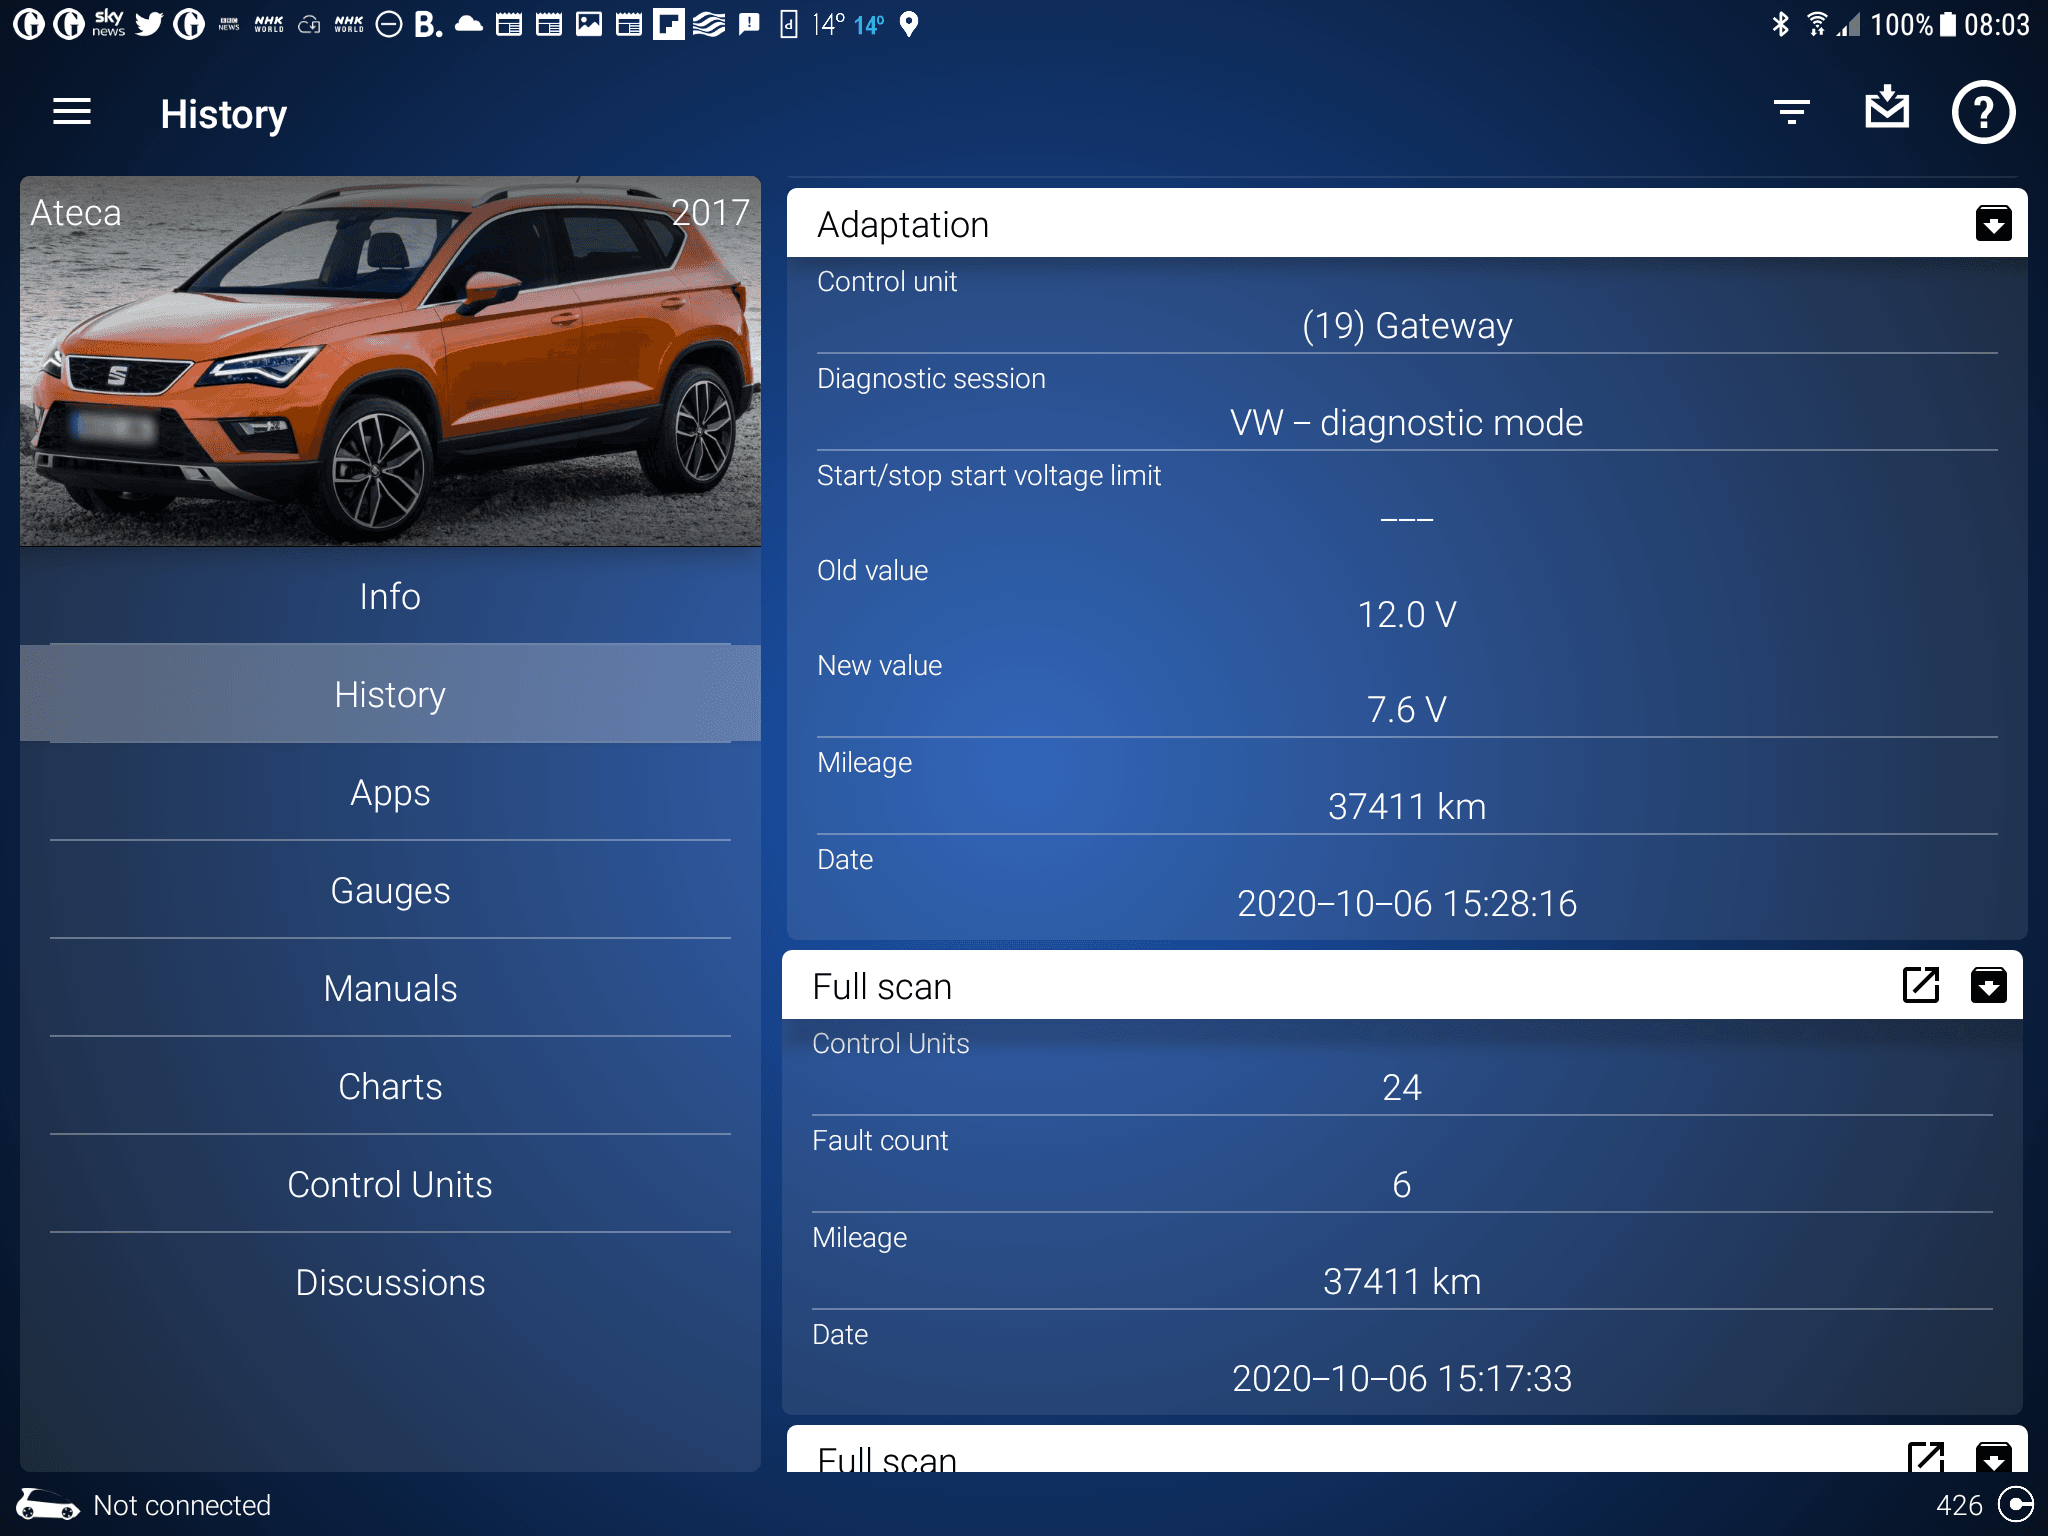This screenshot has height=1536, width=2048.
Task: Tap the car connection status icon
Action: tap(47, 1505)
